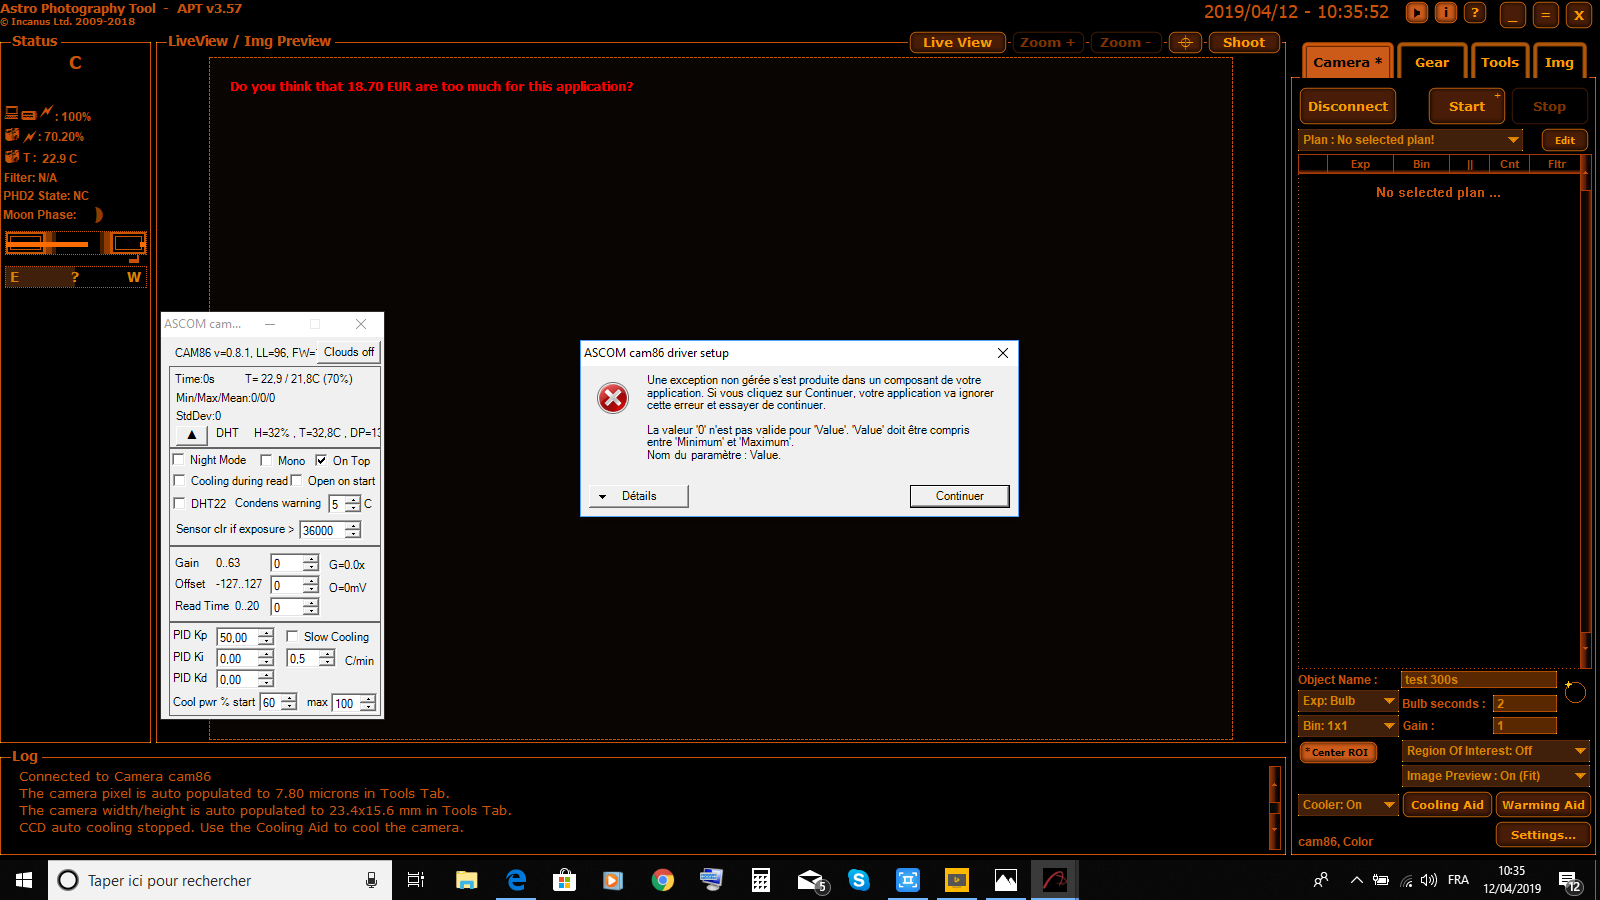The image size is (1600, 900).
Task: Switch to the Img tab
Action: click(1559, 62)
